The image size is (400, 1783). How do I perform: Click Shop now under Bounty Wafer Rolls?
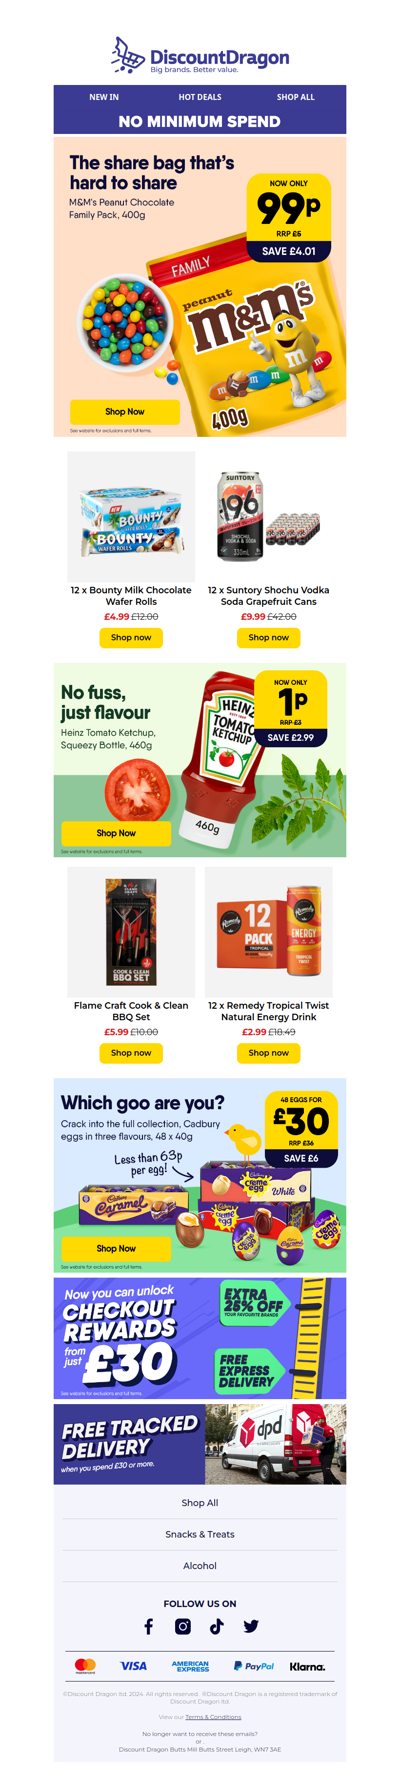[131, 637]
